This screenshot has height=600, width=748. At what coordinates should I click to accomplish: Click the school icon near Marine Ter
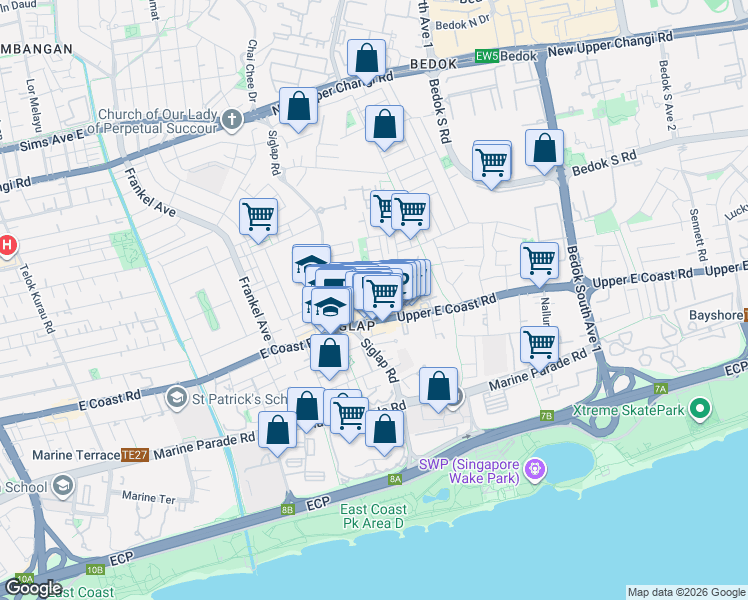pos(63,486)
